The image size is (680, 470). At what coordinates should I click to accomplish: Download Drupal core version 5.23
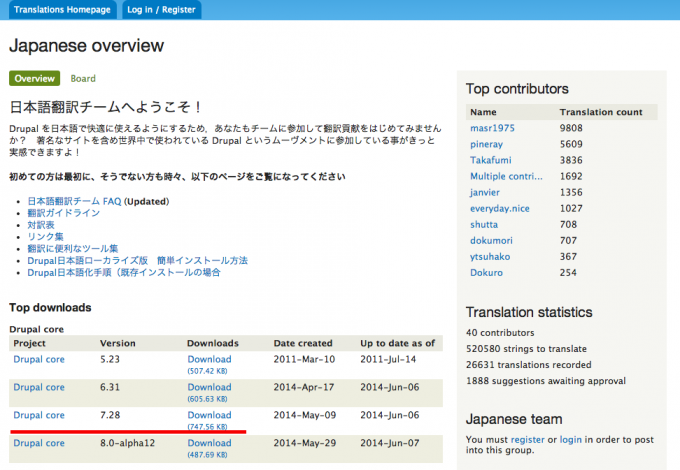click(x=209, y=359)
